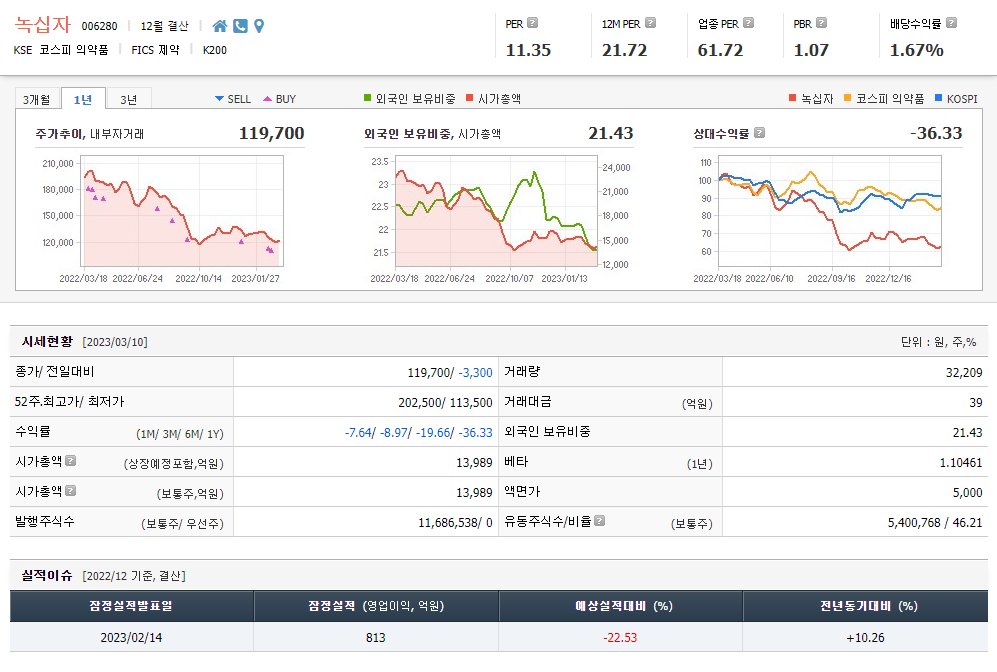Click the relative return value -36.33 header
997x672 pixels.
(936, 133)
